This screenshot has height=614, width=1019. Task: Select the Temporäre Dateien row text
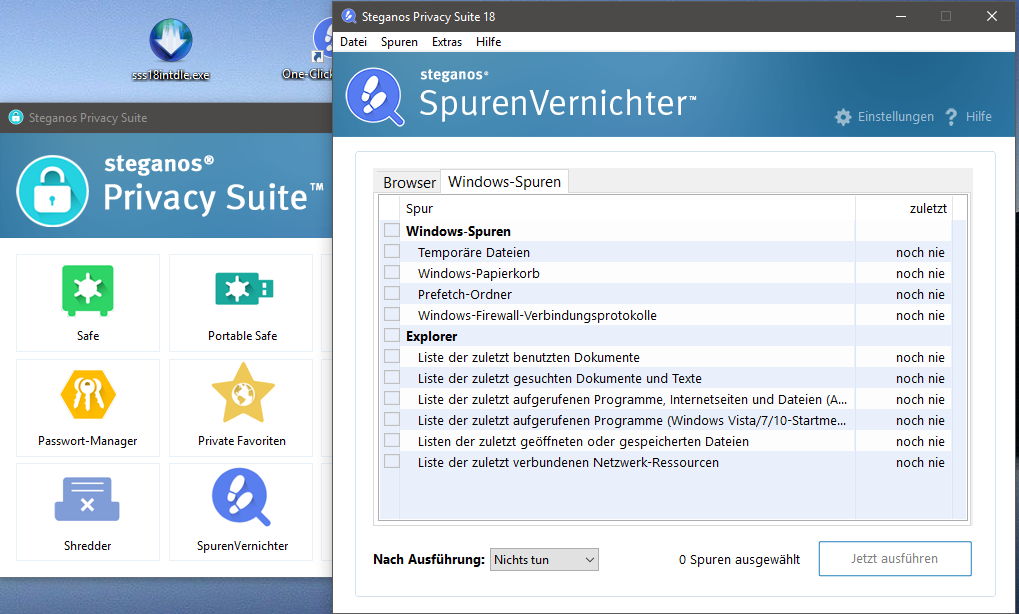coord(474,252)
